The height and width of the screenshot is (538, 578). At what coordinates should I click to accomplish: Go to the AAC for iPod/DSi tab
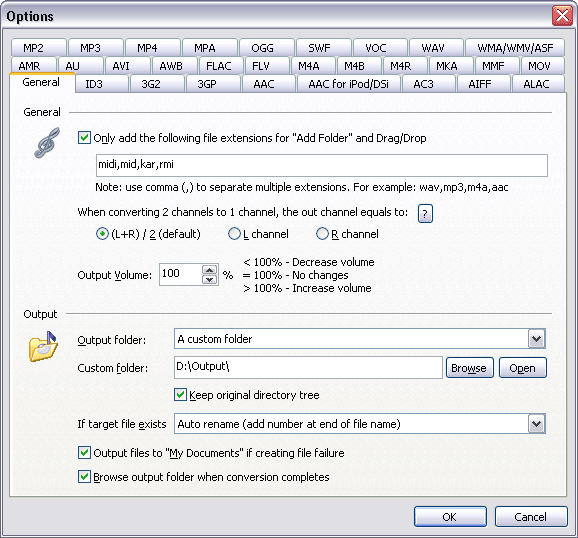348,84
